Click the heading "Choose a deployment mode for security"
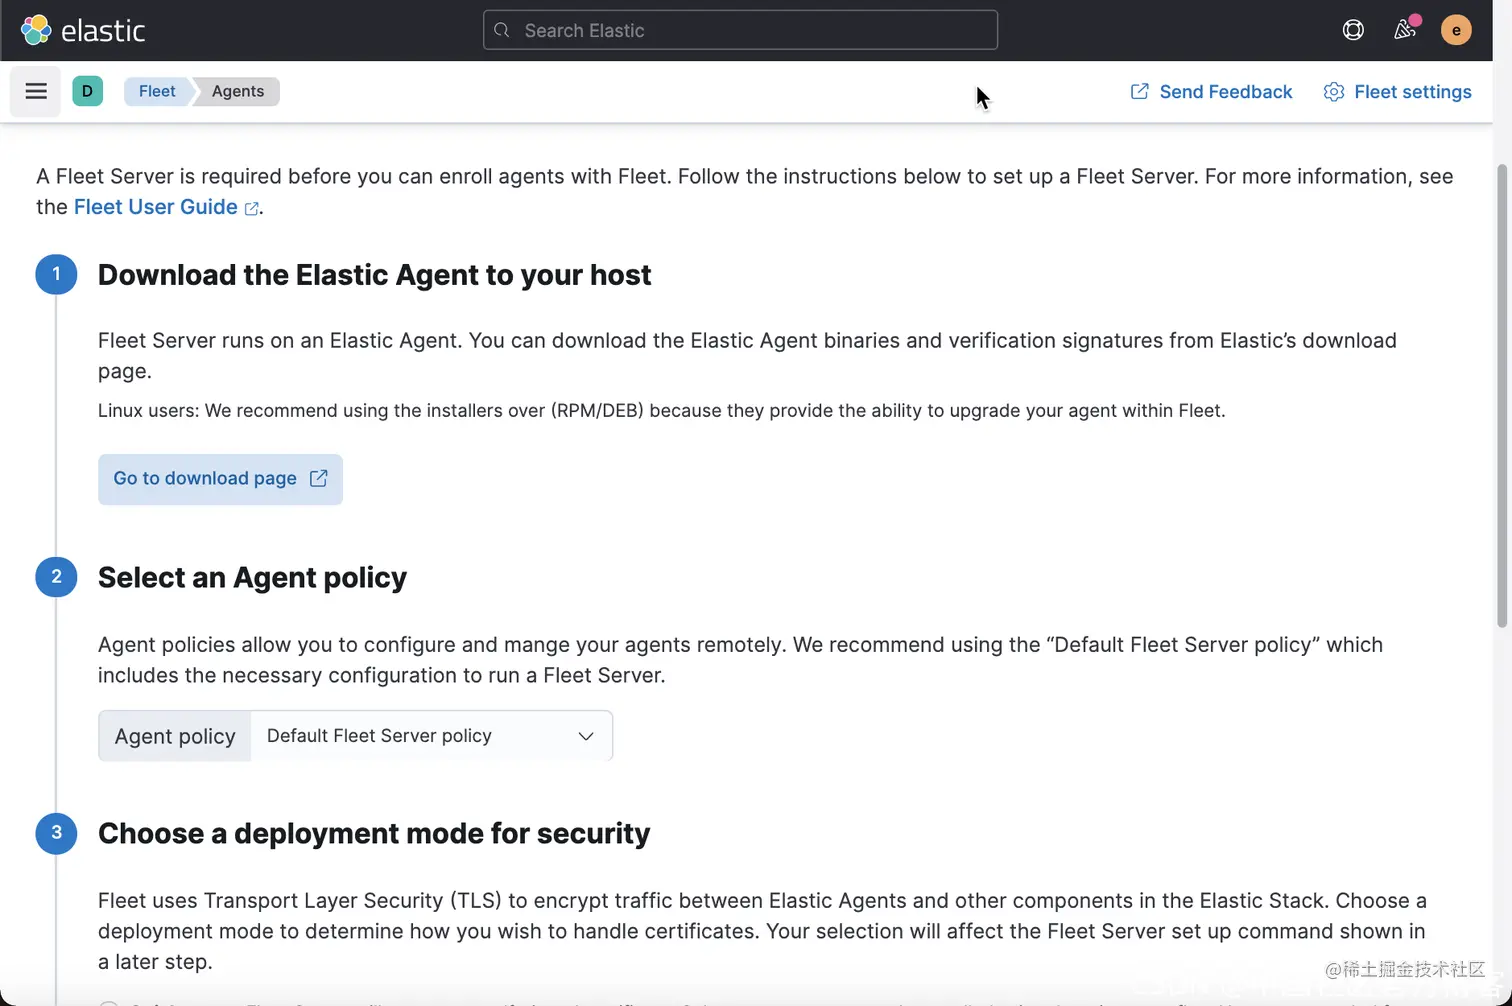 (374, 833)
